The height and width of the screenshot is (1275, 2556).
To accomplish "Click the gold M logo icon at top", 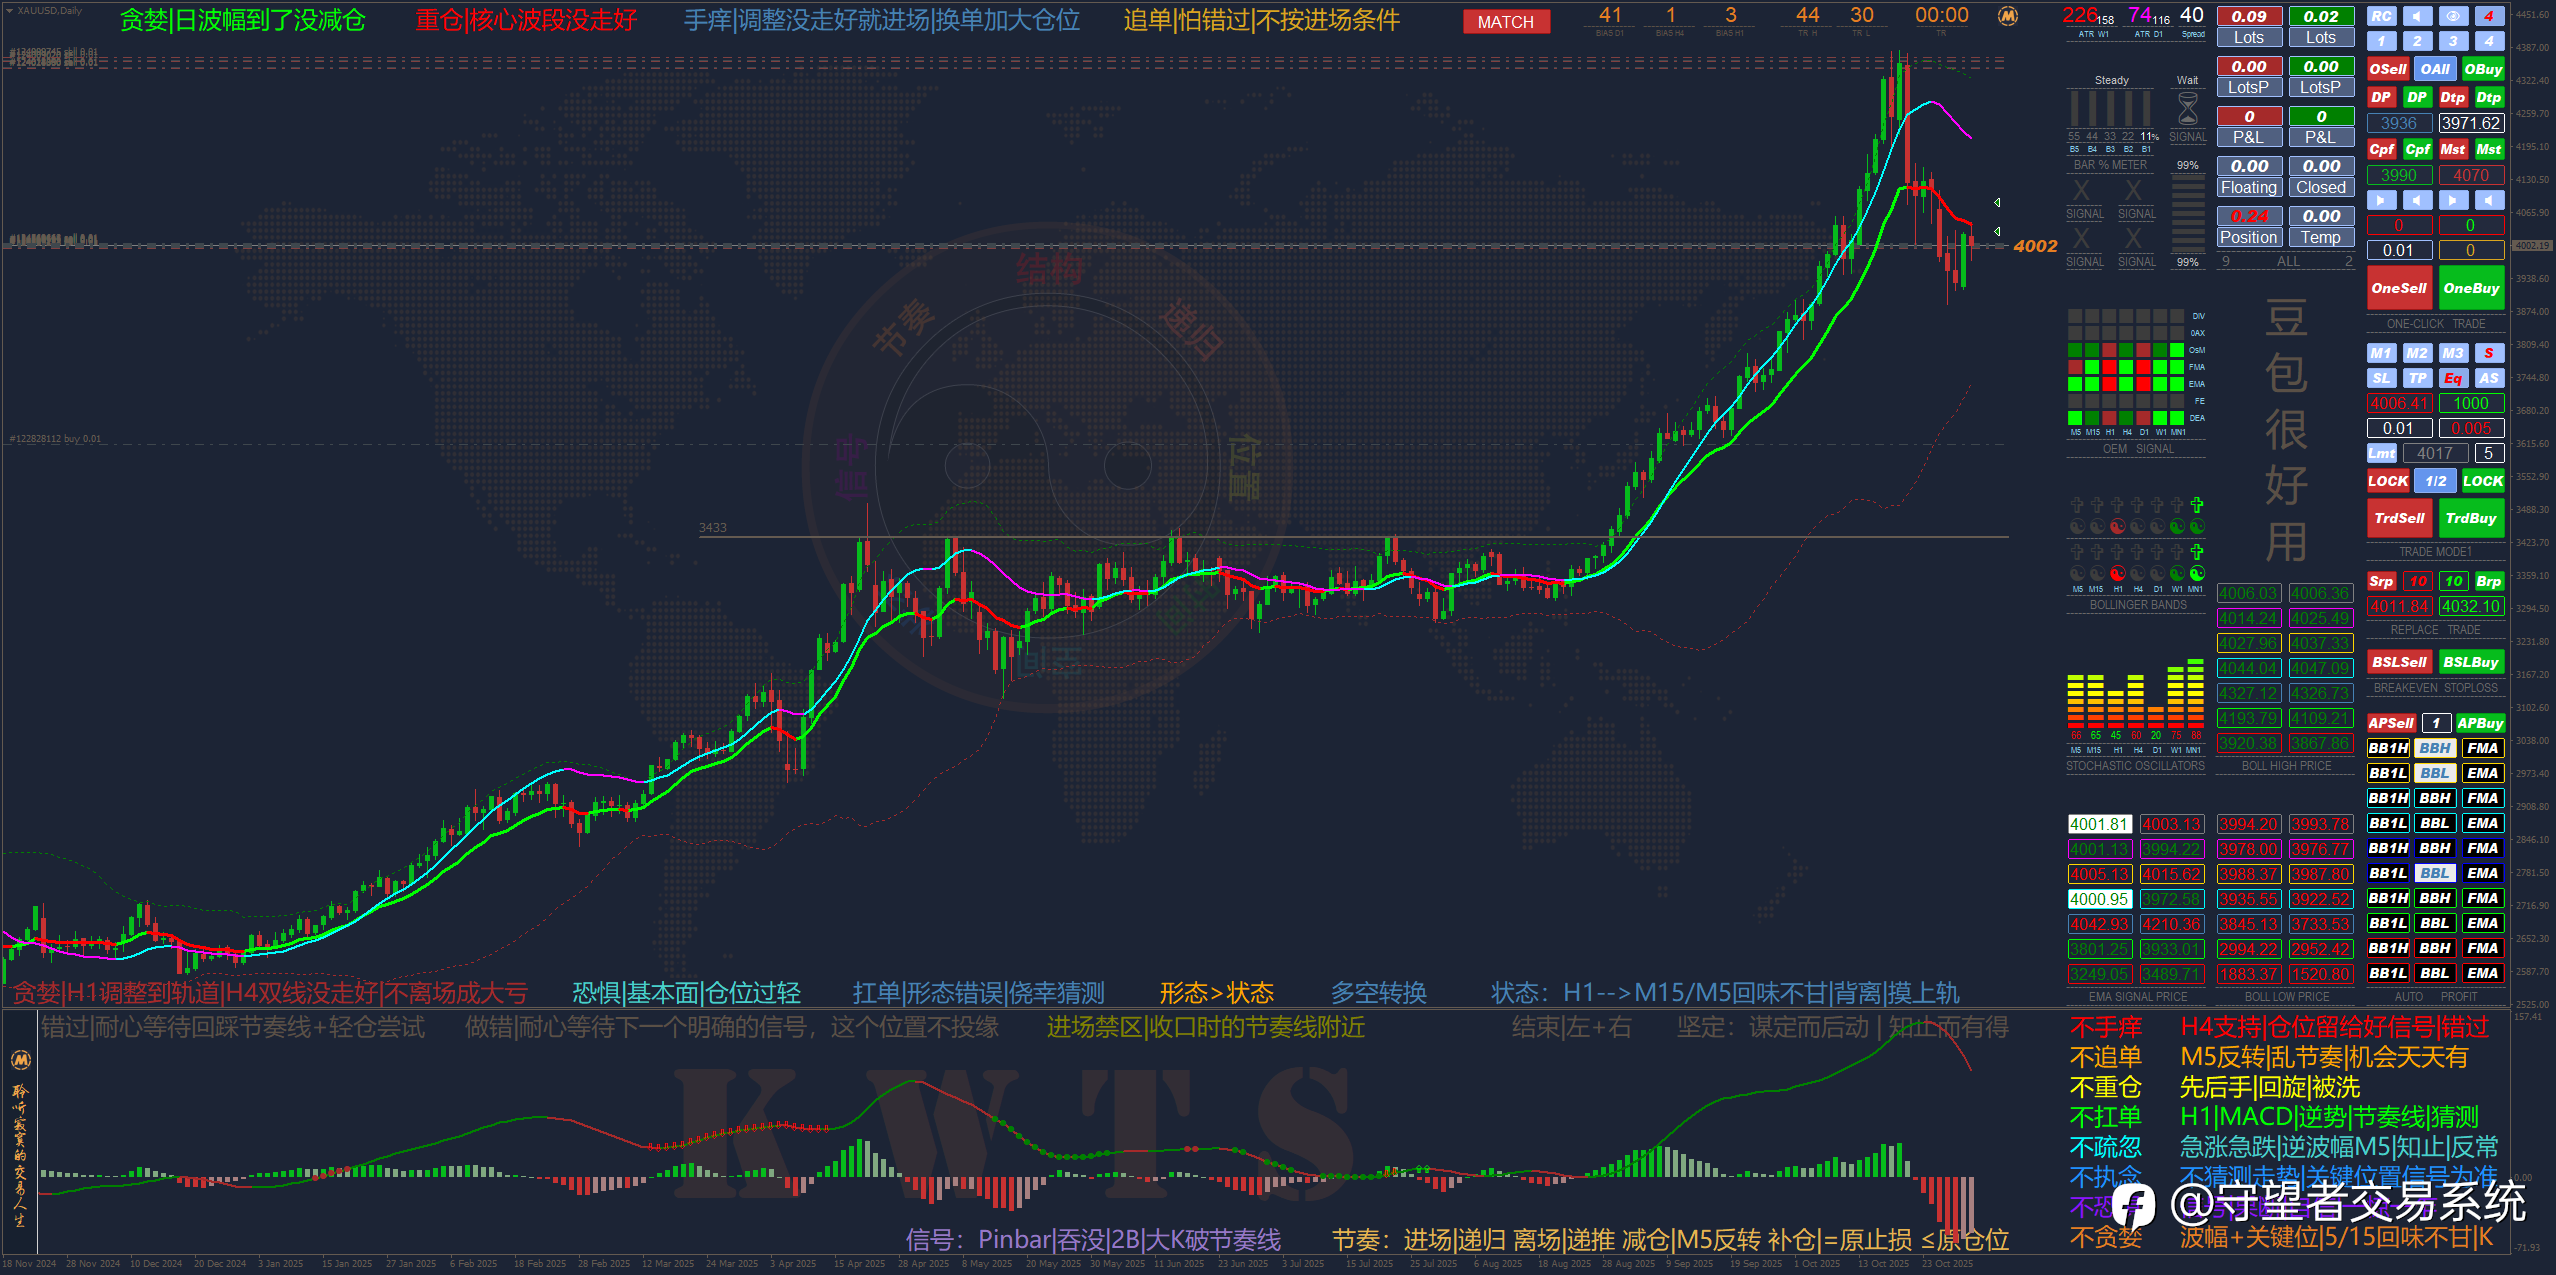I will 2007,16.
